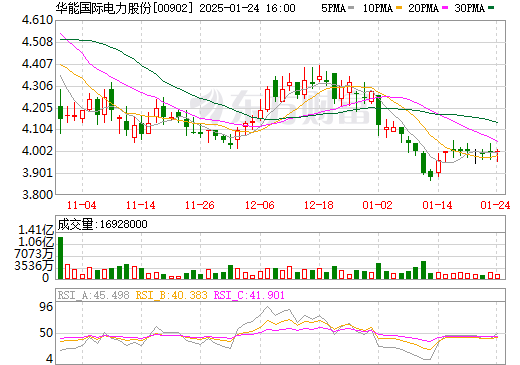Click the tallest green volume bar
This screenshot has height=365, width=520.
coord(60,258)
